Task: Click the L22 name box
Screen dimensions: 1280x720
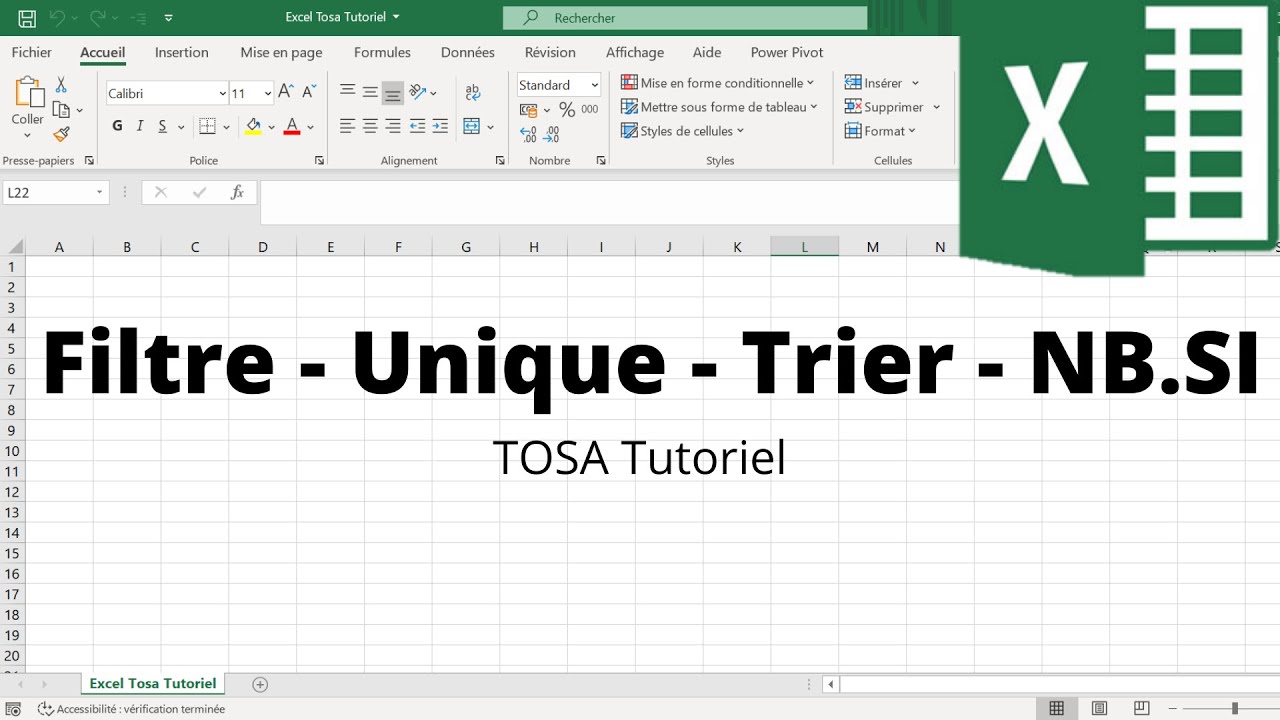Action: (x=55, y=192)
